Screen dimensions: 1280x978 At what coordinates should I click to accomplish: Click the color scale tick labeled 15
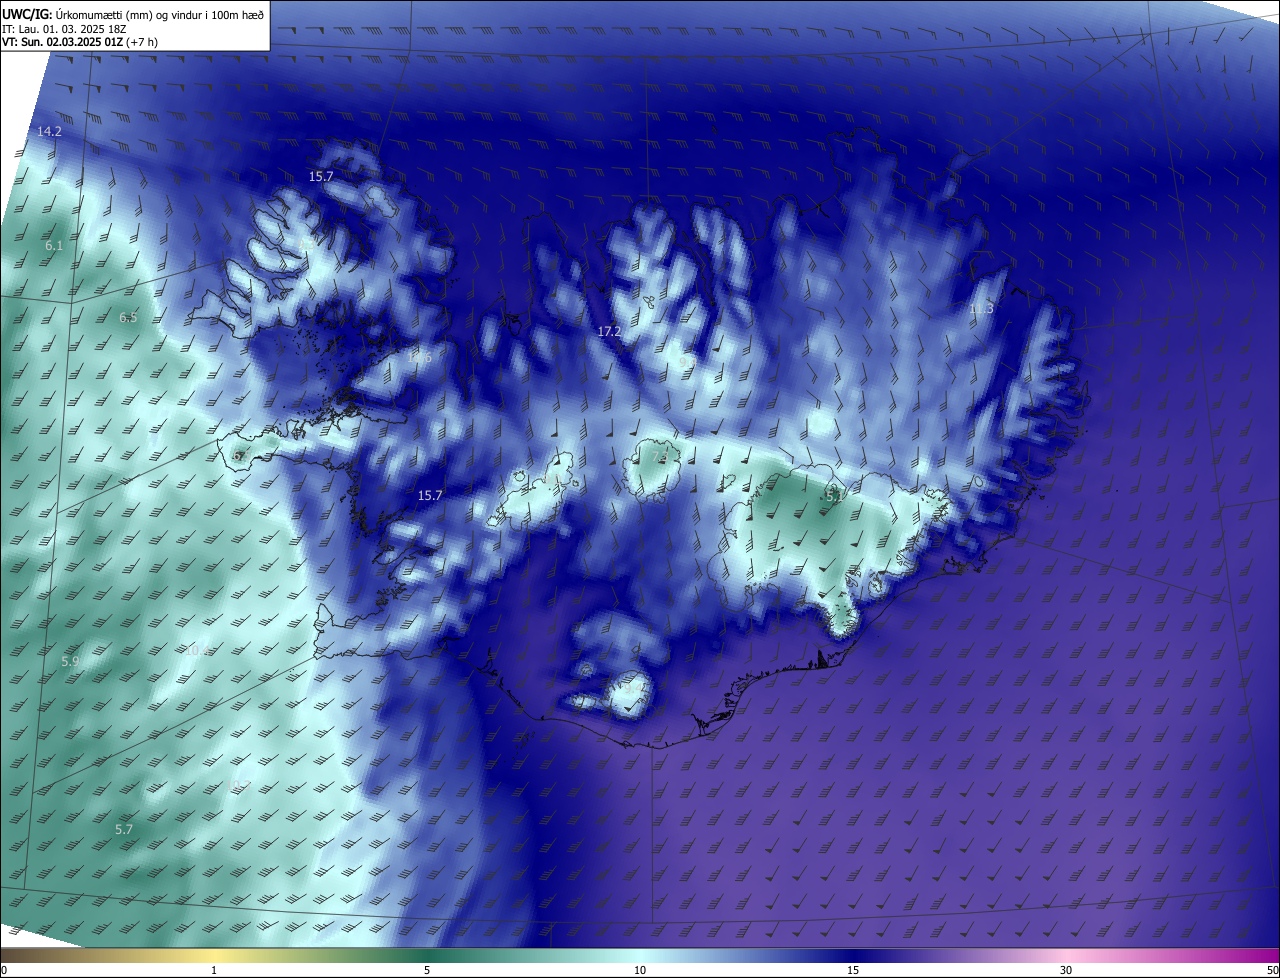853,970
